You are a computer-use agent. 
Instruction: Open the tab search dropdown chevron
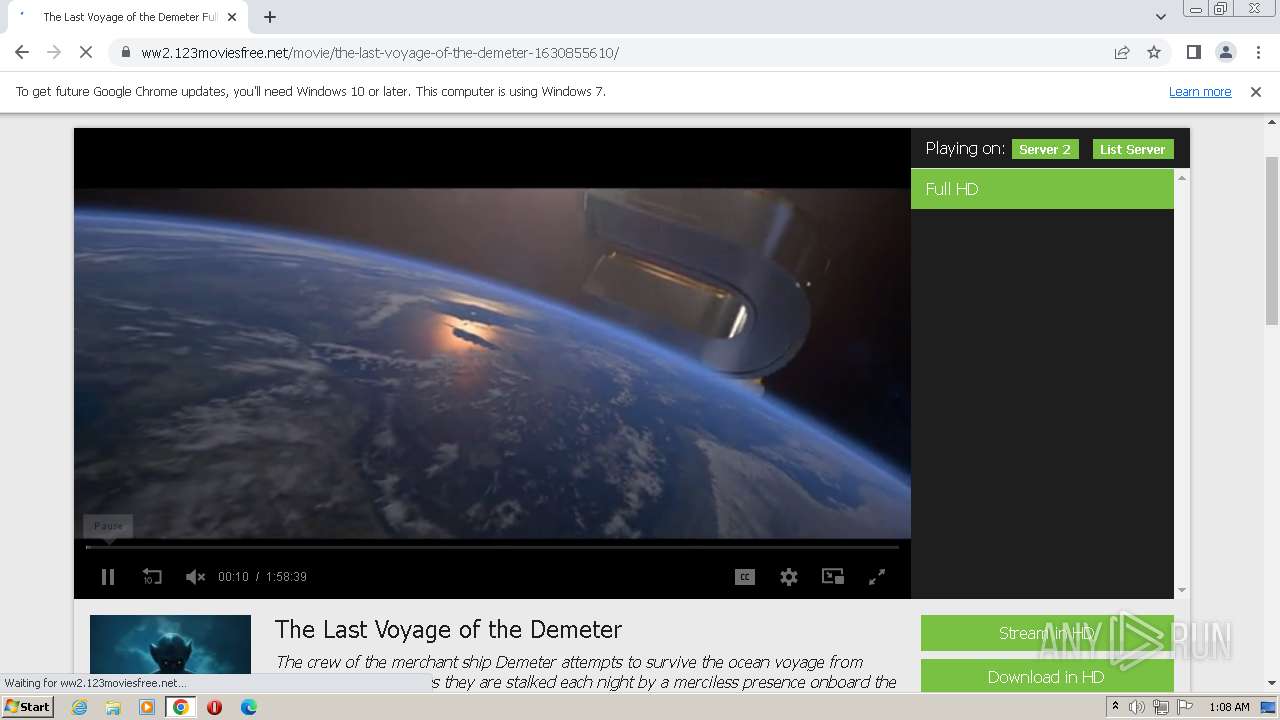tap(1161, 17)
